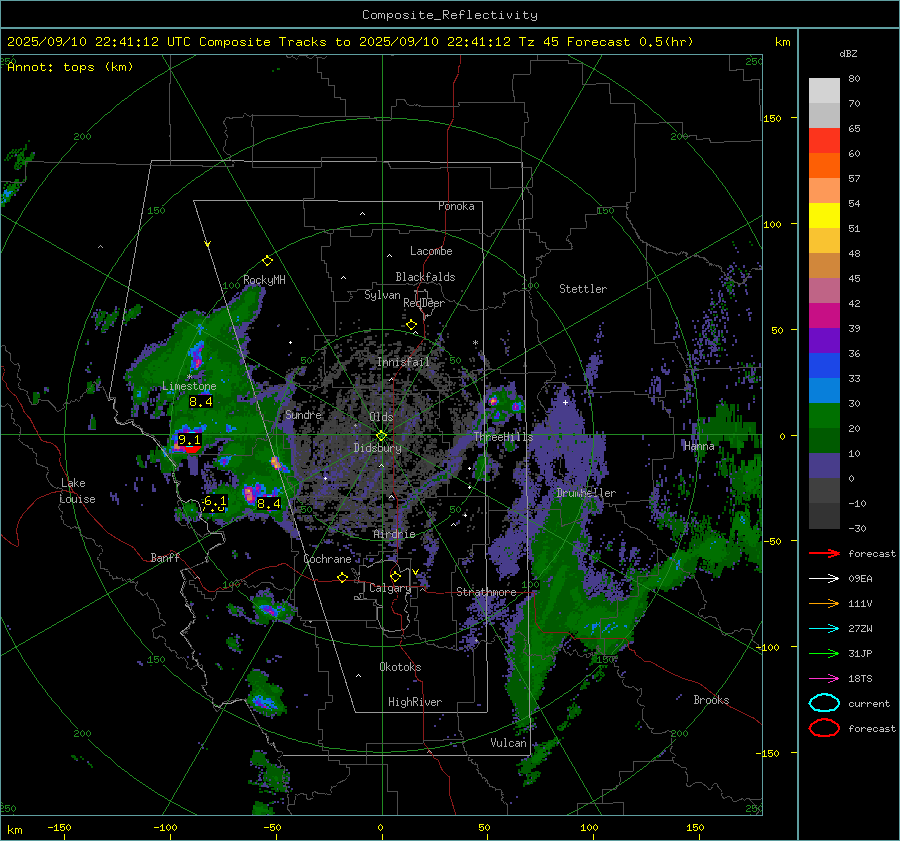Screen dimensions: 900x841
Task: Click the red forecast ellipse icon
Action: coord(824,728)
